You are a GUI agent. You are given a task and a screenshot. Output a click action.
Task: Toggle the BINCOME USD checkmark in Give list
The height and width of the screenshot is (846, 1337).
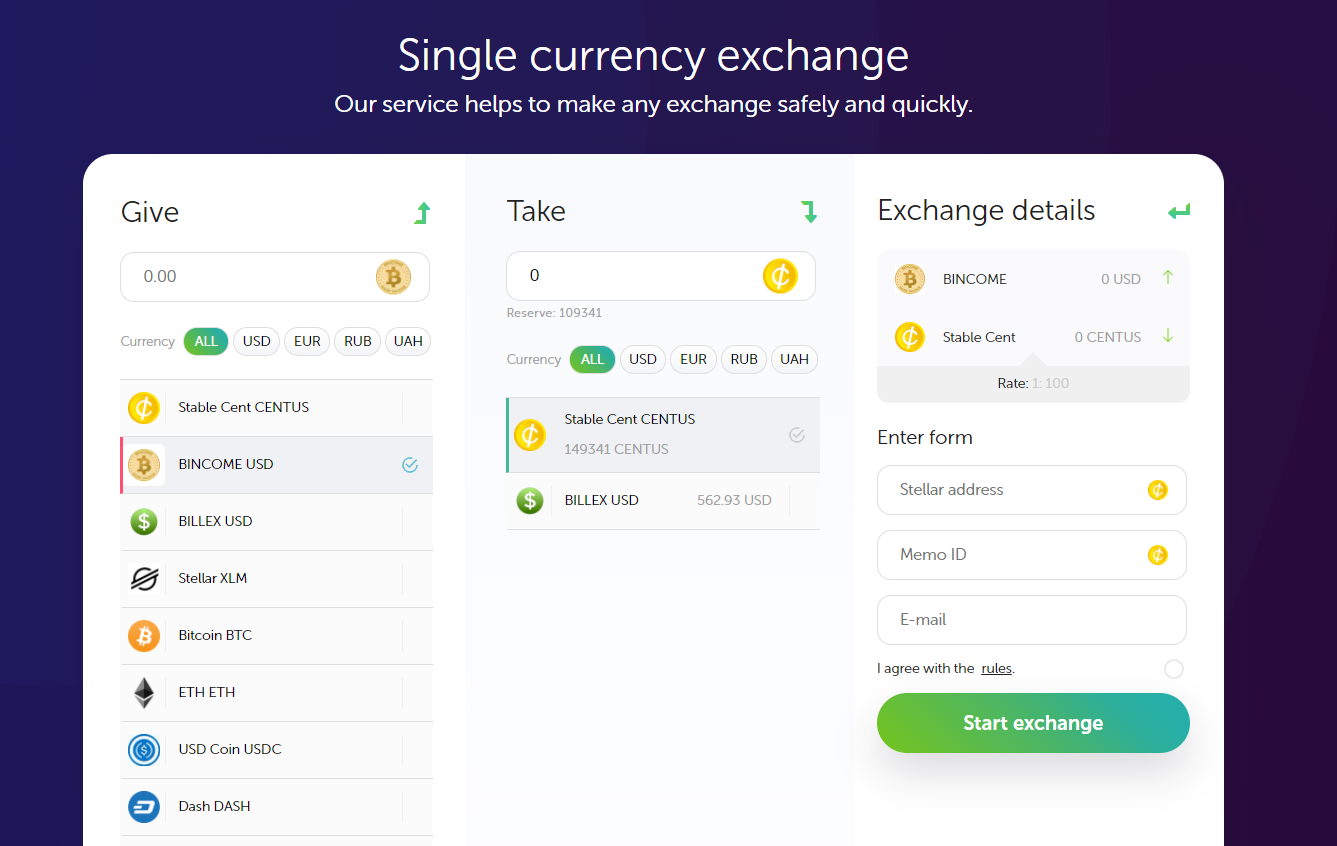coord(410,464)
